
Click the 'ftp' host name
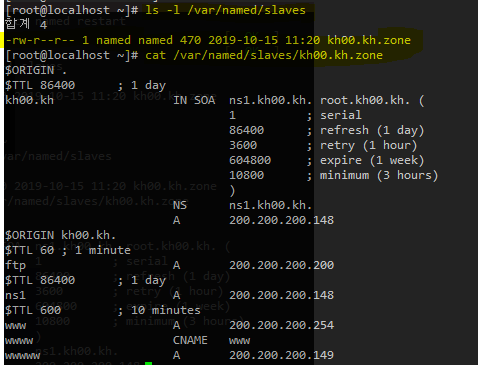(15, 265)
